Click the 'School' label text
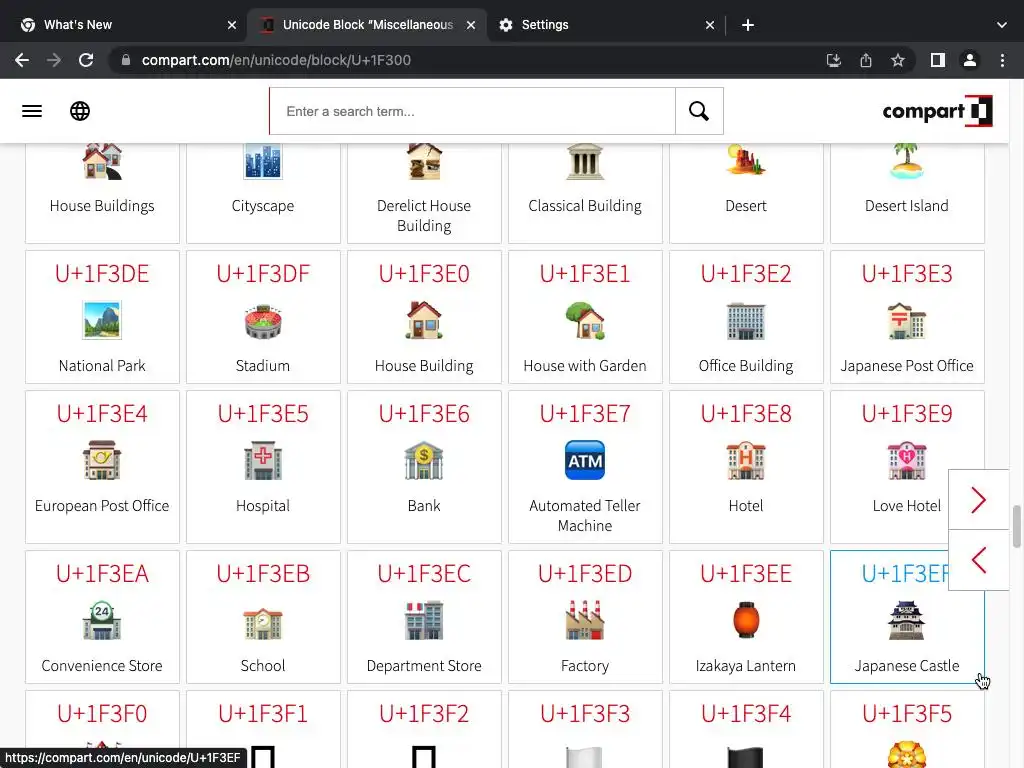Viewport: 1024px width, 768px height. click(263, 665)
